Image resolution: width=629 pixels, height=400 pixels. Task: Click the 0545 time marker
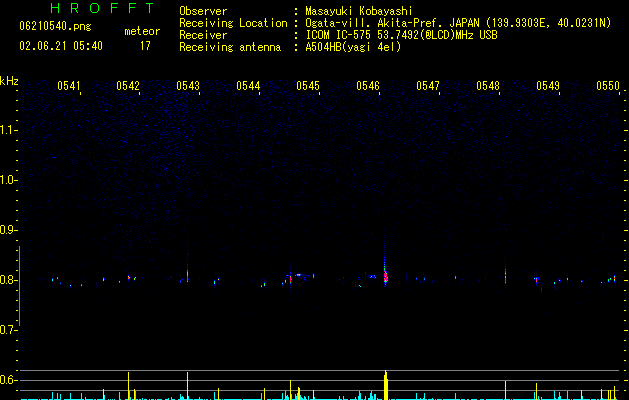click(x=308, y=86)
